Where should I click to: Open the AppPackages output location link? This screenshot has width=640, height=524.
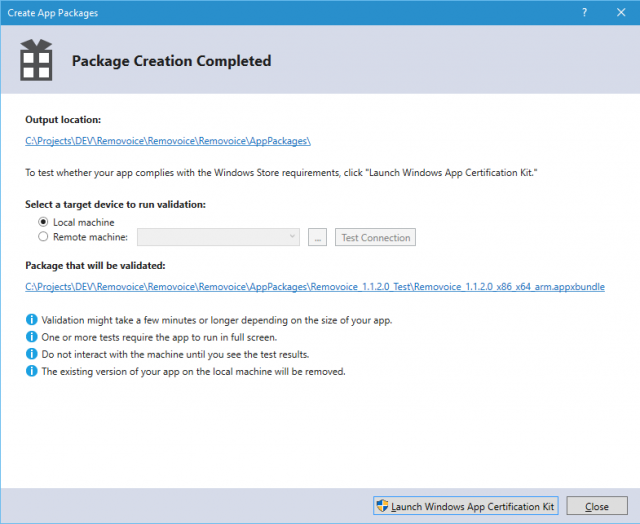pyautogui.click(x=168, y=141)
